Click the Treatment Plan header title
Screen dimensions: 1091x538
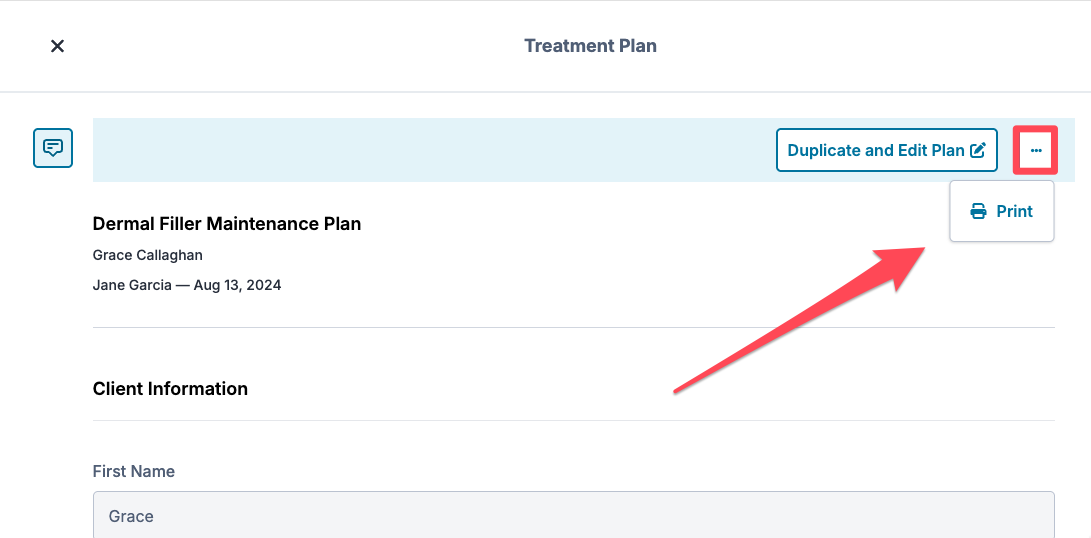[x=590, y=46]
